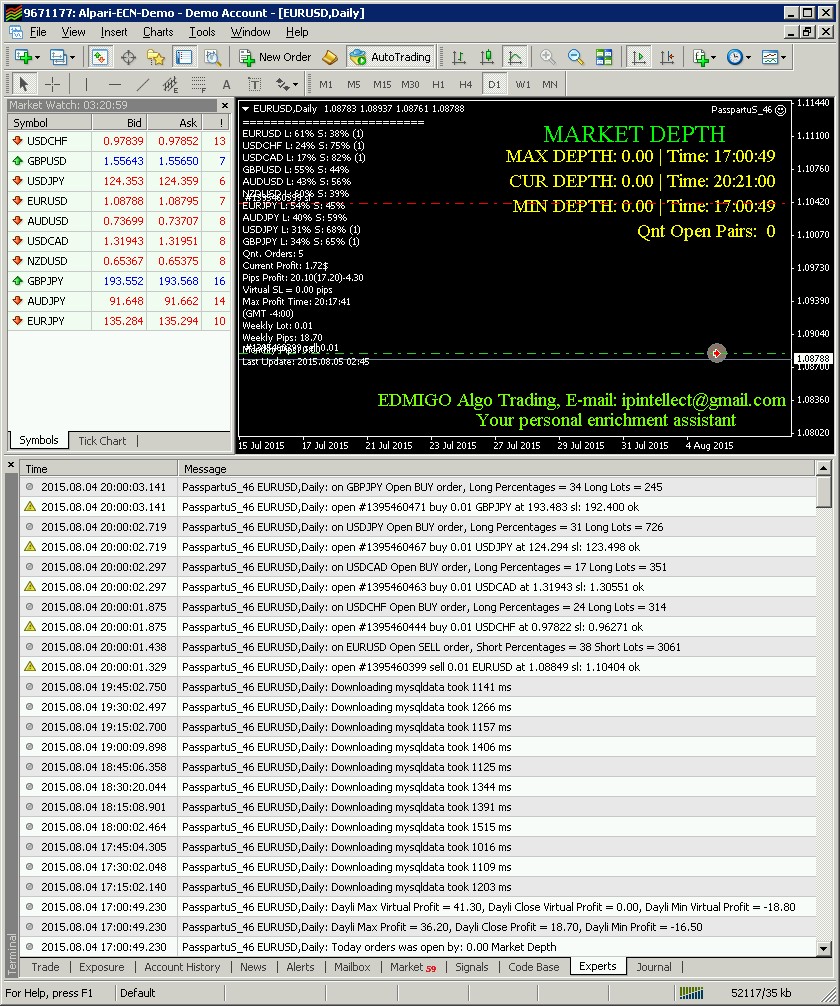Click the New Order button
Viewport: 840px width, 1006px height.
275,57
